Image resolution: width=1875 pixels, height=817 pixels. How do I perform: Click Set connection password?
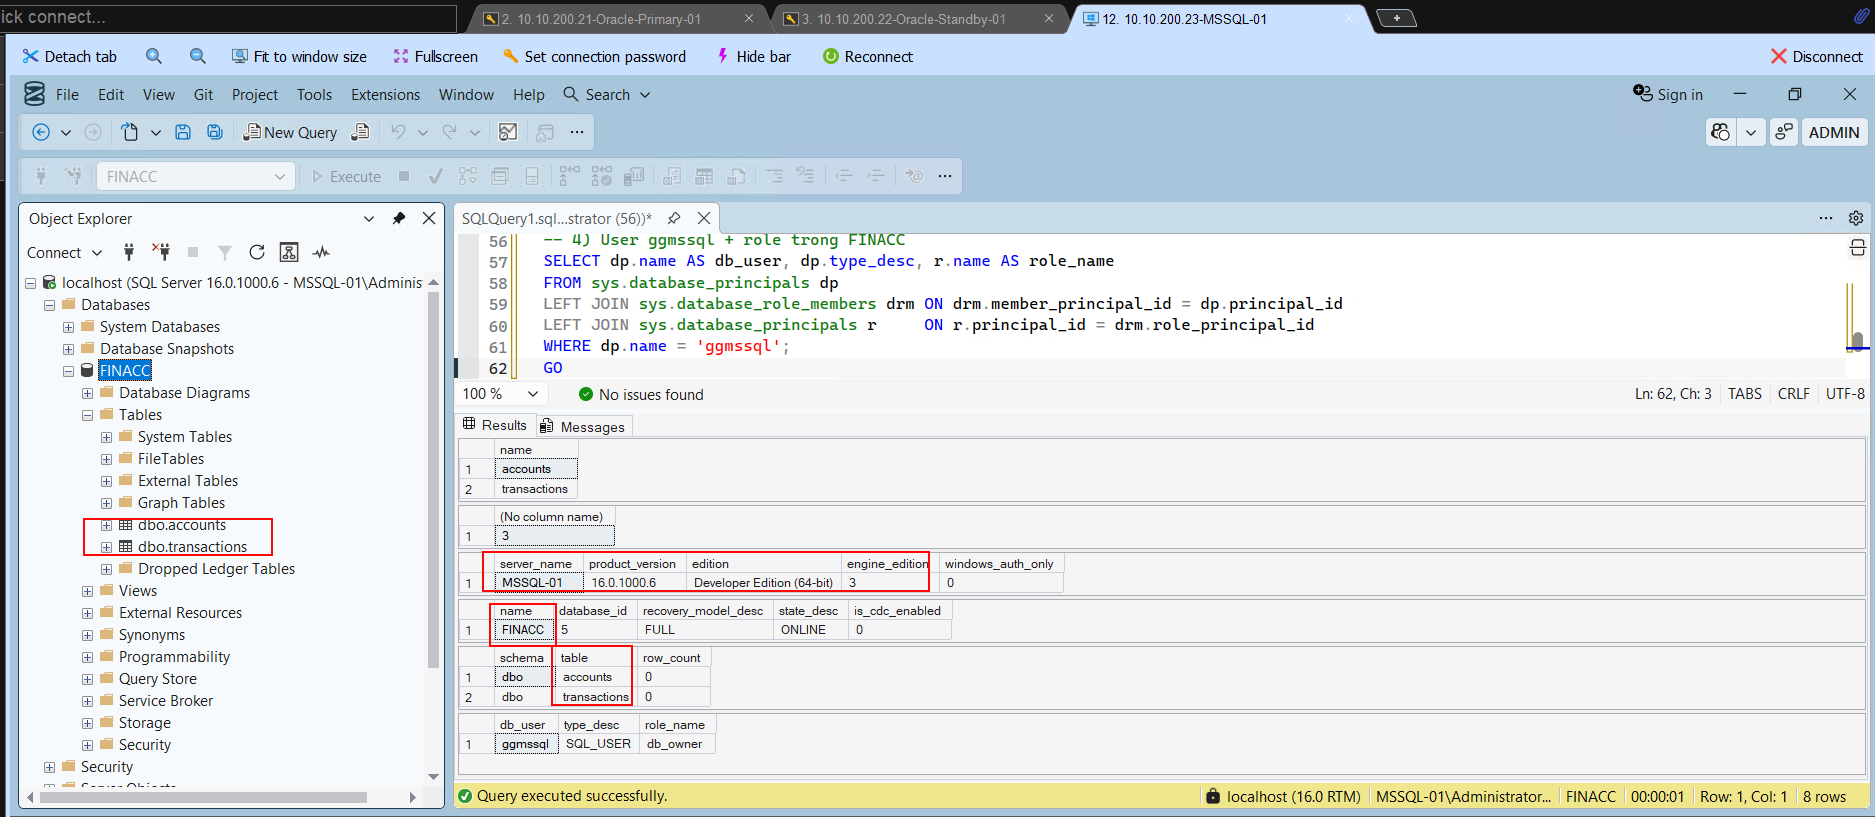tap(594, 56)
